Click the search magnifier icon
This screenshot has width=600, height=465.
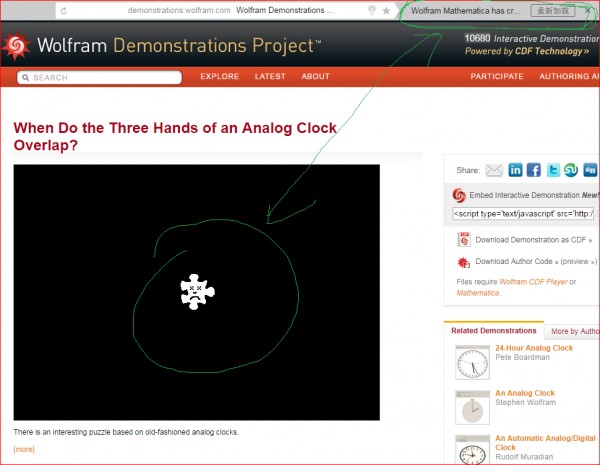pos(26,78)
